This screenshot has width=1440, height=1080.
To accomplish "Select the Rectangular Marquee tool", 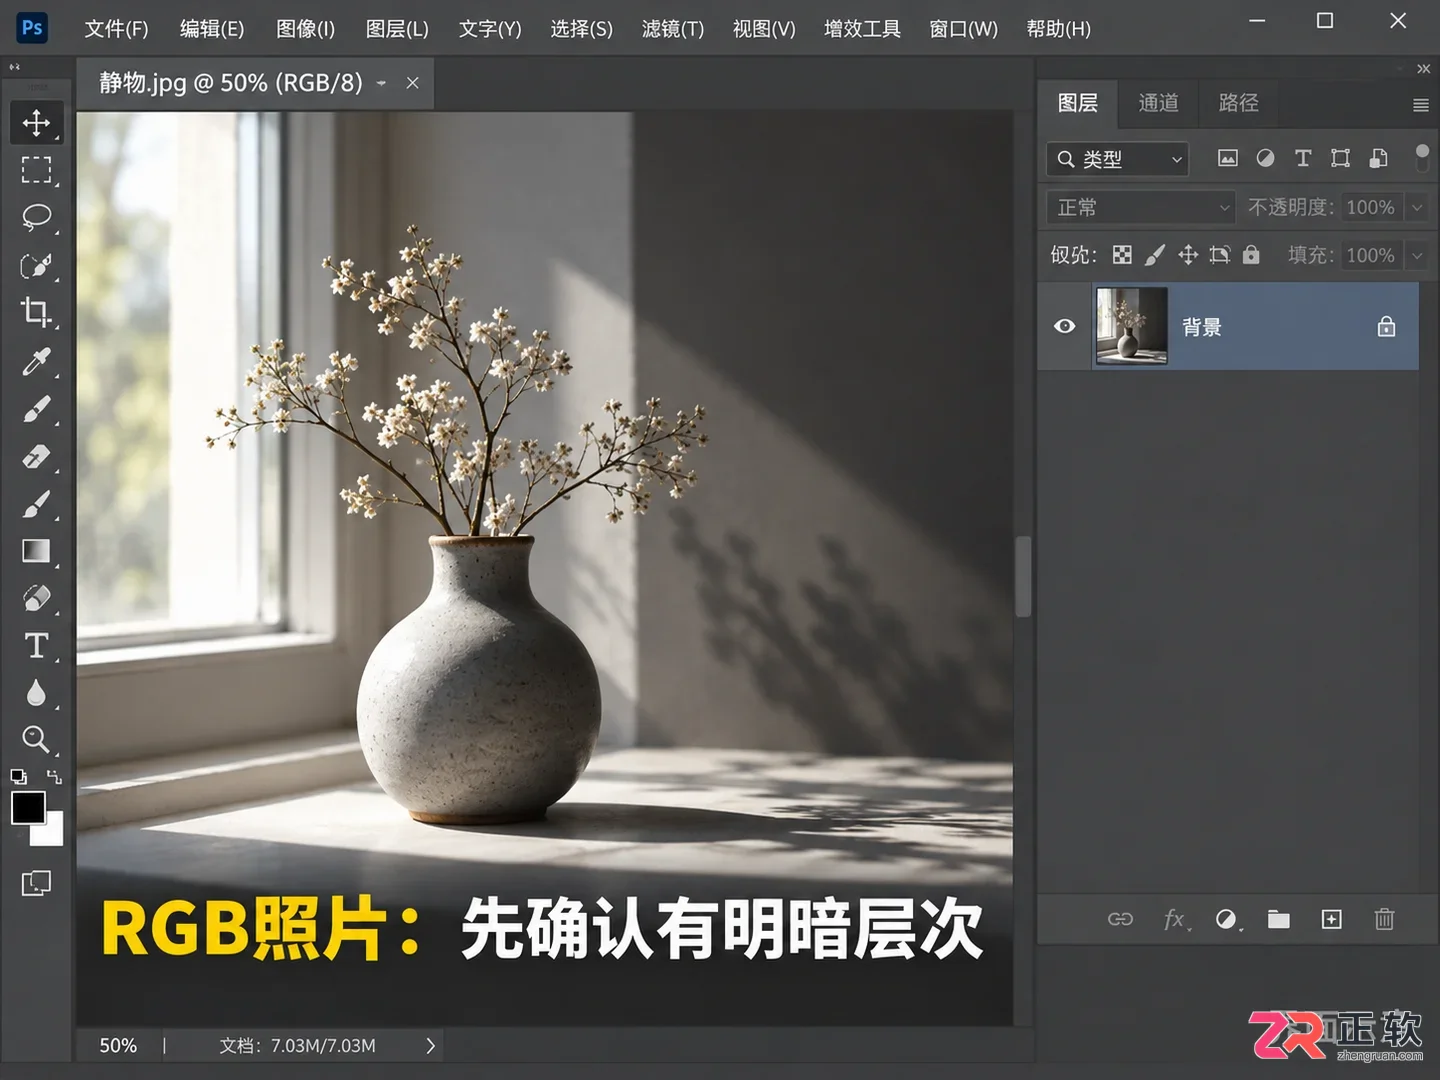I will 37,170.
